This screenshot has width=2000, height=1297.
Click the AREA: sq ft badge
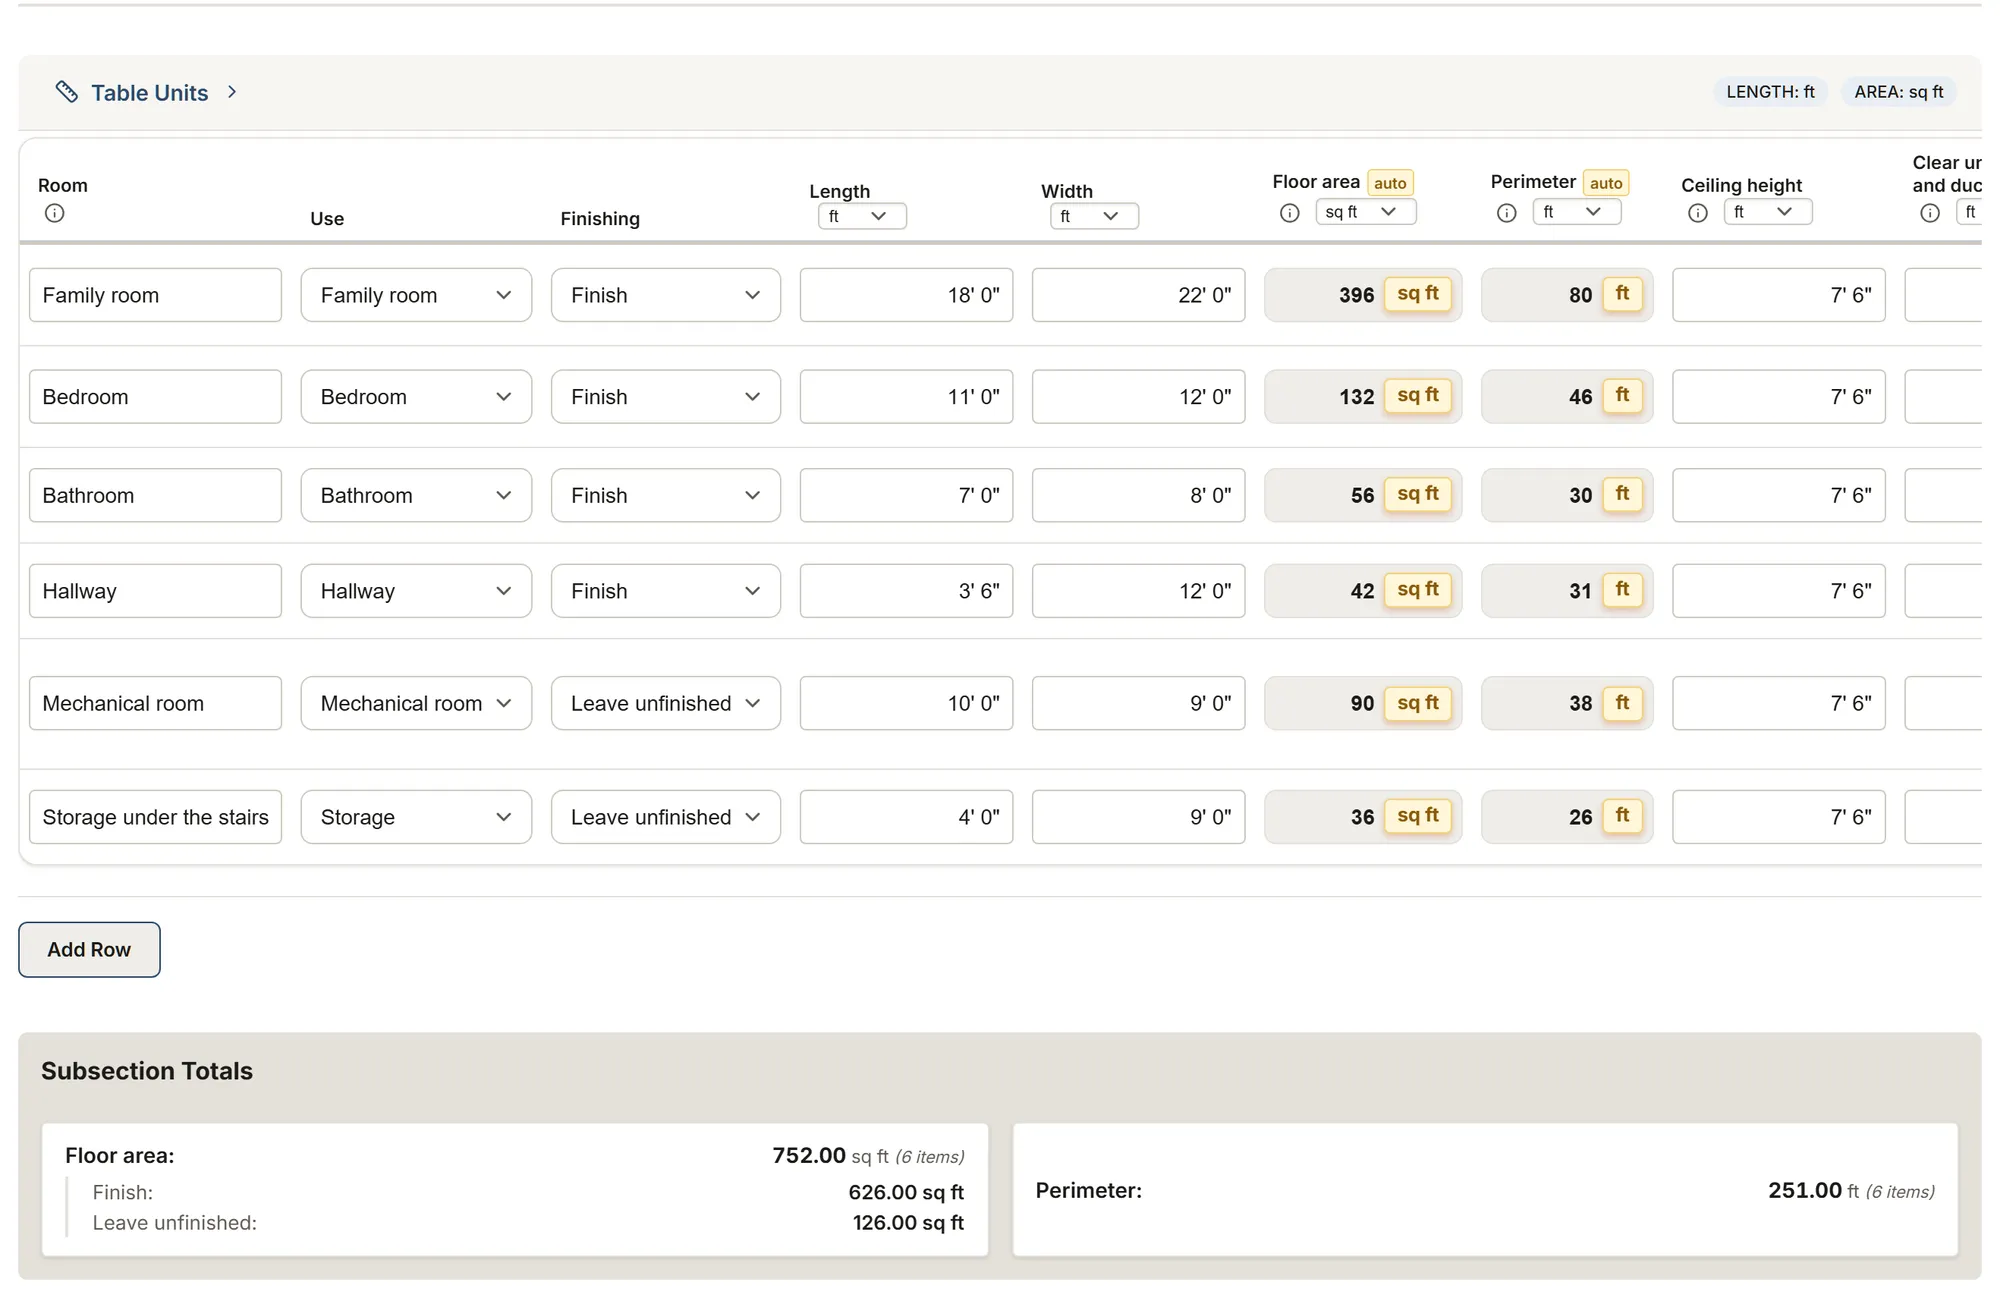[x=1899, y=92]
